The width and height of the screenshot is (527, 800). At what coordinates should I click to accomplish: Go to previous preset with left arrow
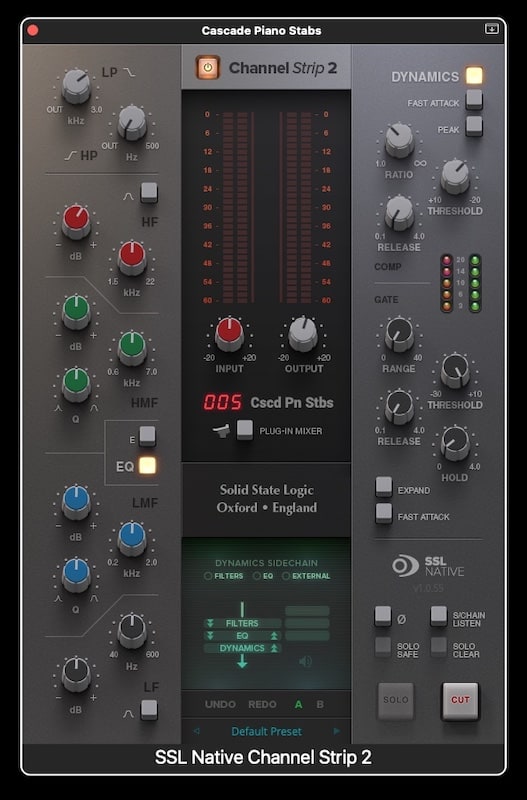(196, 731)
